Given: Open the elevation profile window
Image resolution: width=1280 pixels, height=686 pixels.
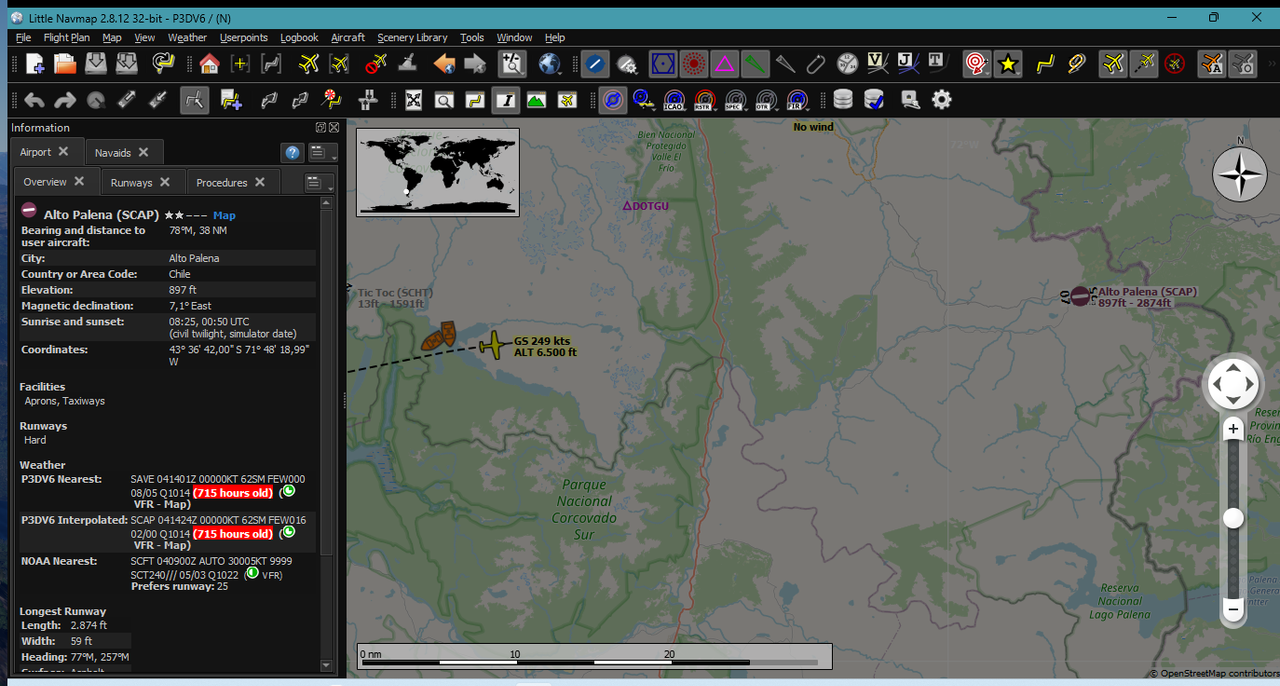Looking at the screenshot, I should 536,100.
